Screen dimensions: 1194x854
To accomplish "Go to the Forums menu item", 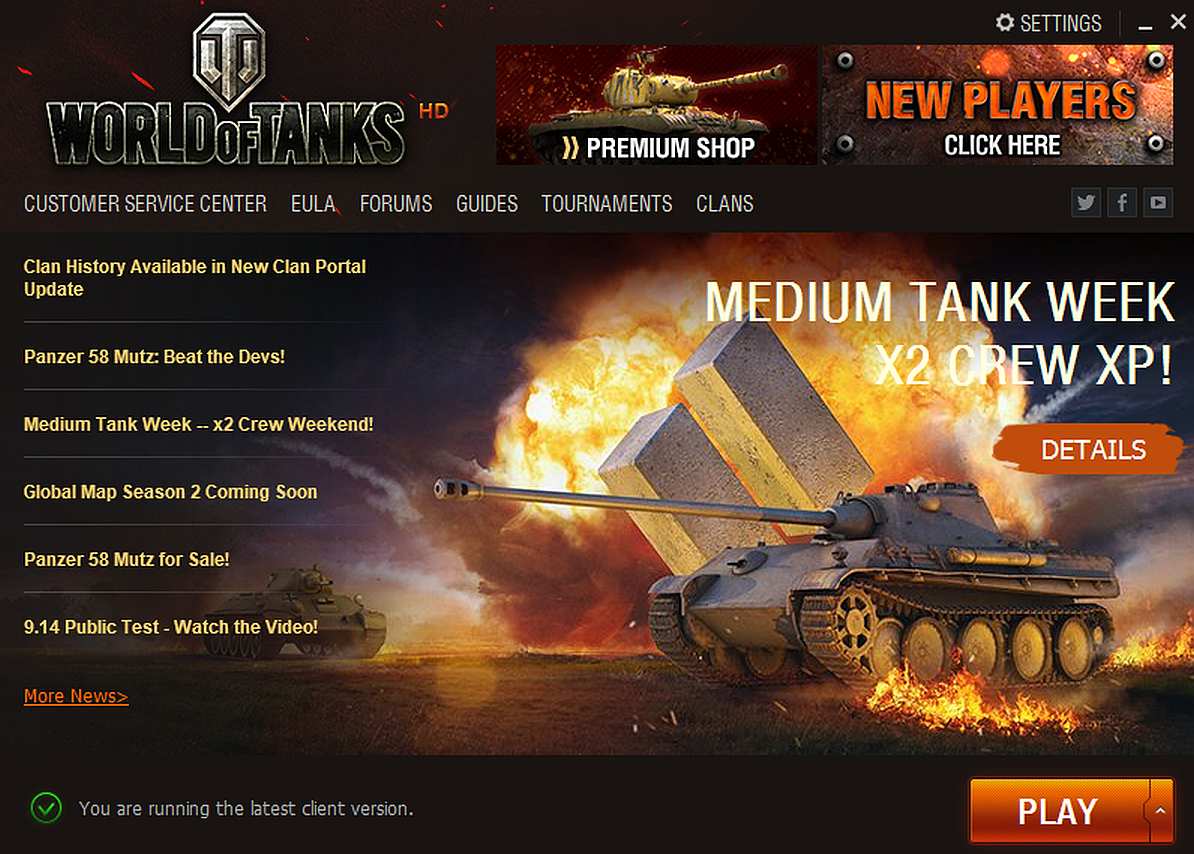I will pos(396,204).
